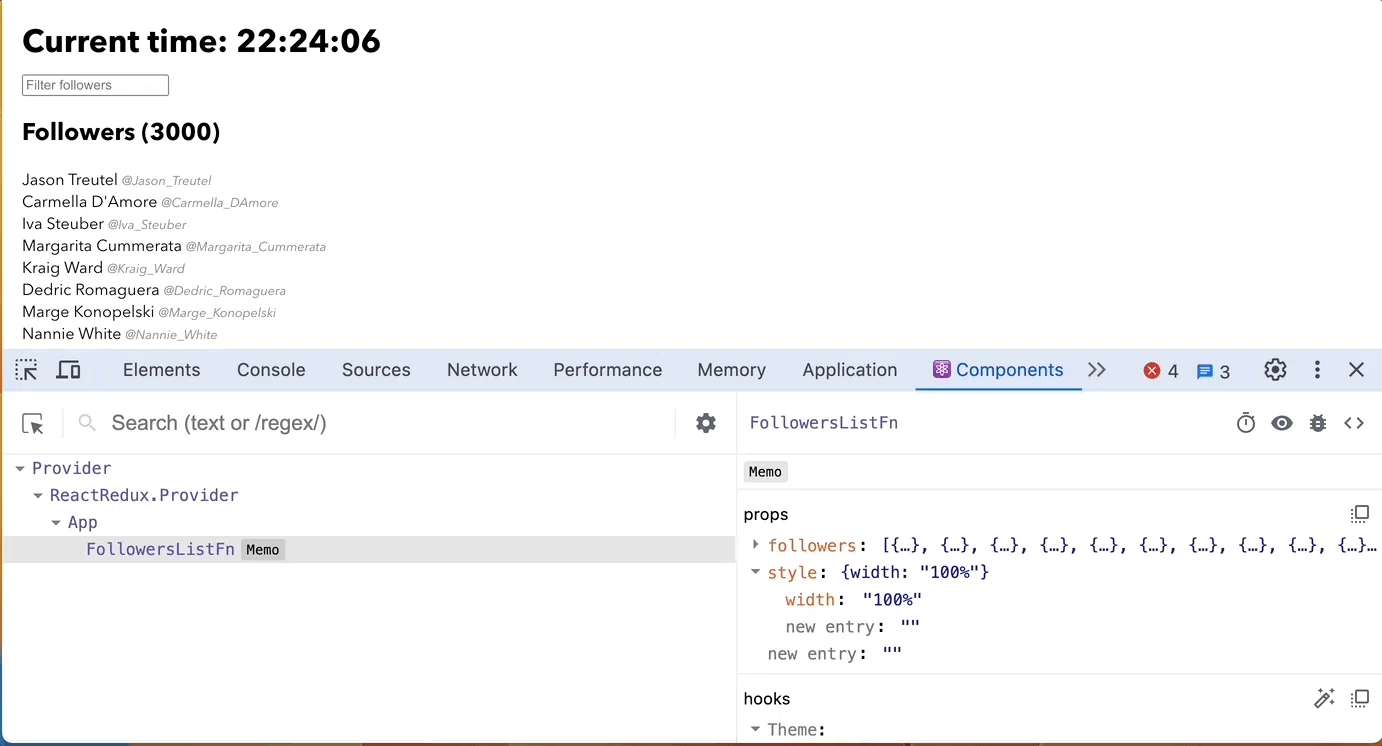Switch to the Network tab

click(482, 370)
